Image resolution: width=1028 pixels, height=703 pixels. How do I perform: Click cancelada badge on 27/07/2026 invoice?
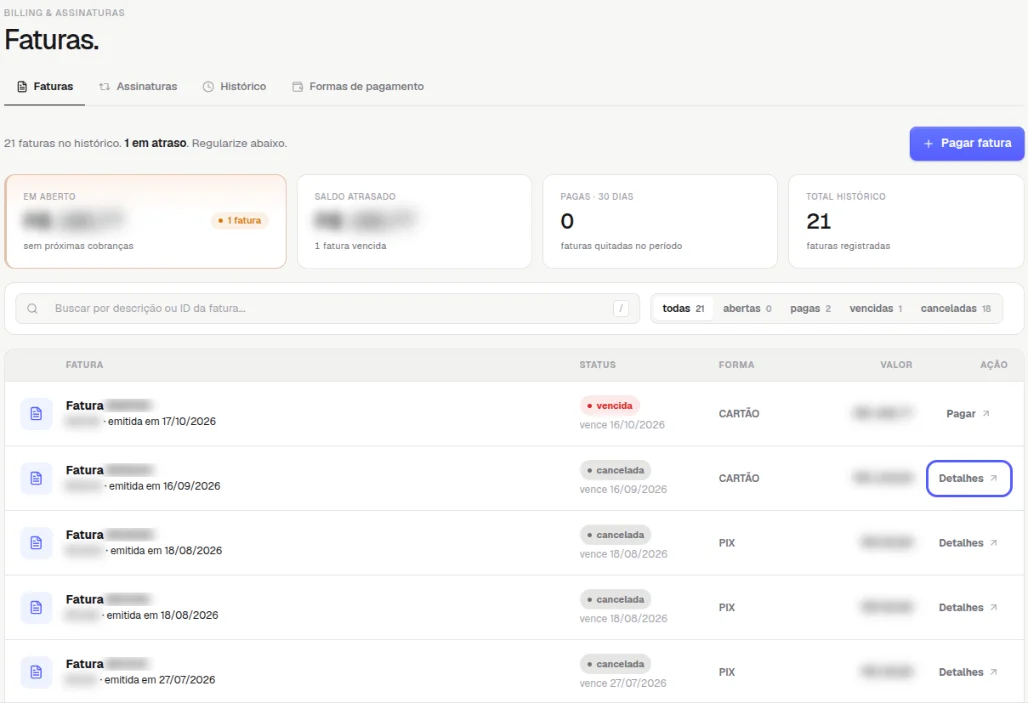615,664
